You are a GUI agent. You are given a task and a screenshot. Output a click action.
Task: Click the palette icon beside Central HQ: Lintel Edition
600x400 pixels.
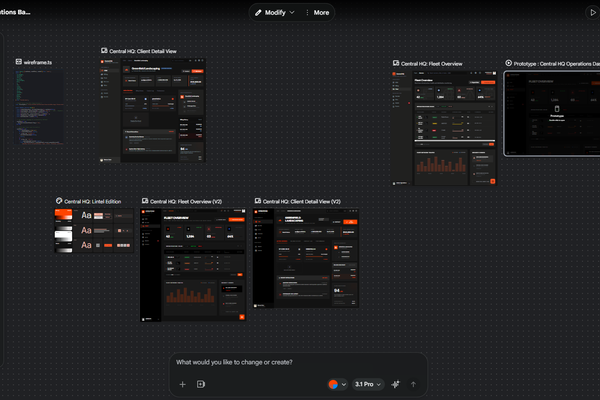[x=59, y=201]
